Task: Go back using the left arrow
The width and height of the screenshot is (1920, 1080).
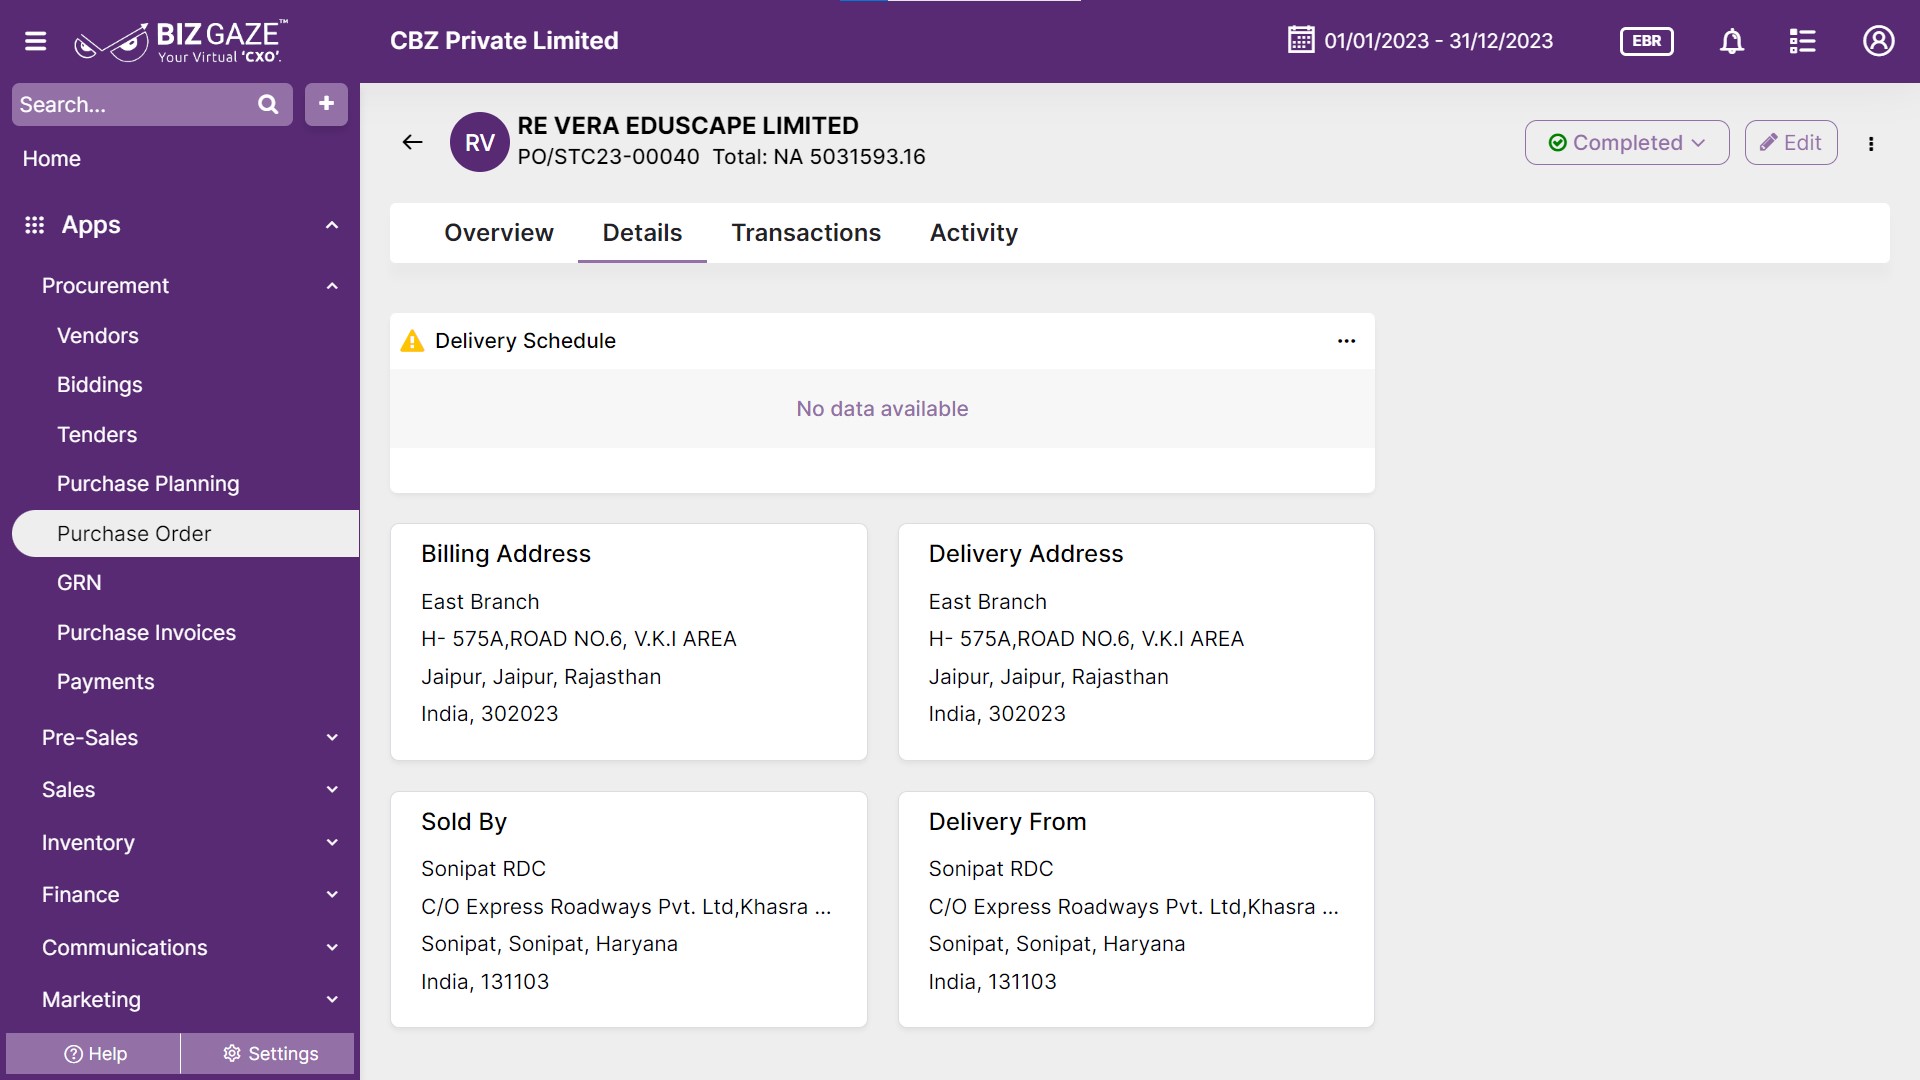Action: tap(412, 142)
